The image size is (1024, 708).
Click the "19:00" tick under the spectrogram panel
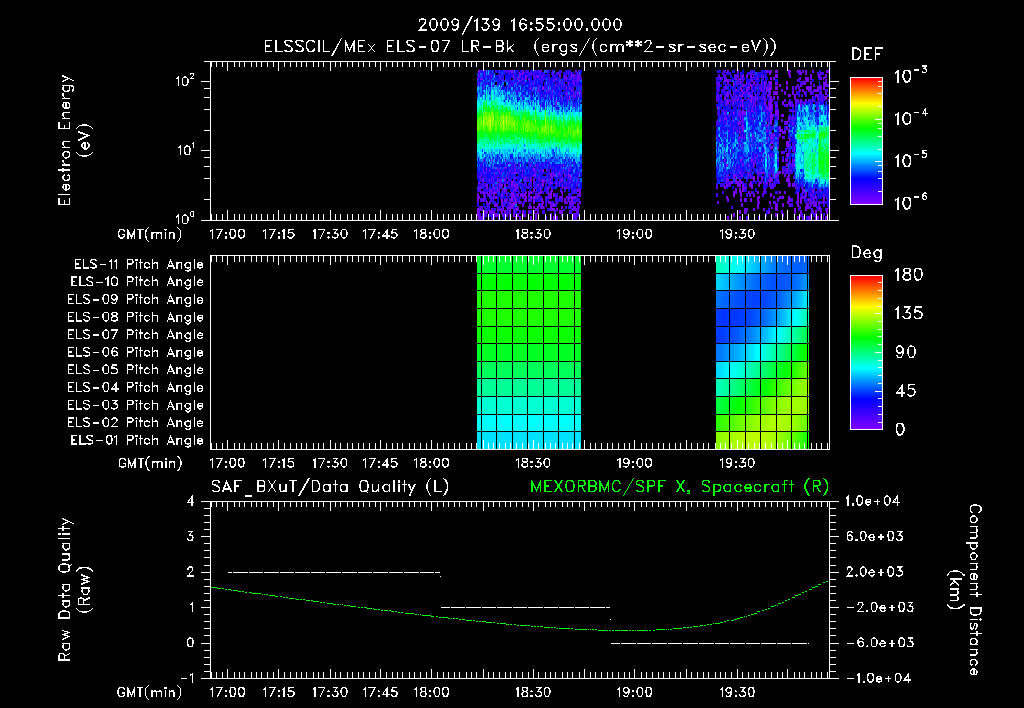point(634,234)
